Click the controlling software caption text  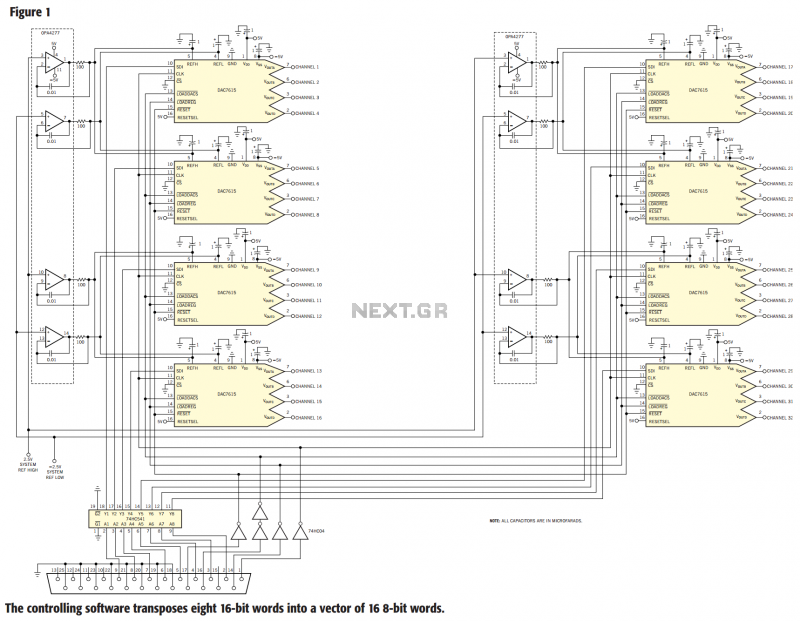click(224, 608)
